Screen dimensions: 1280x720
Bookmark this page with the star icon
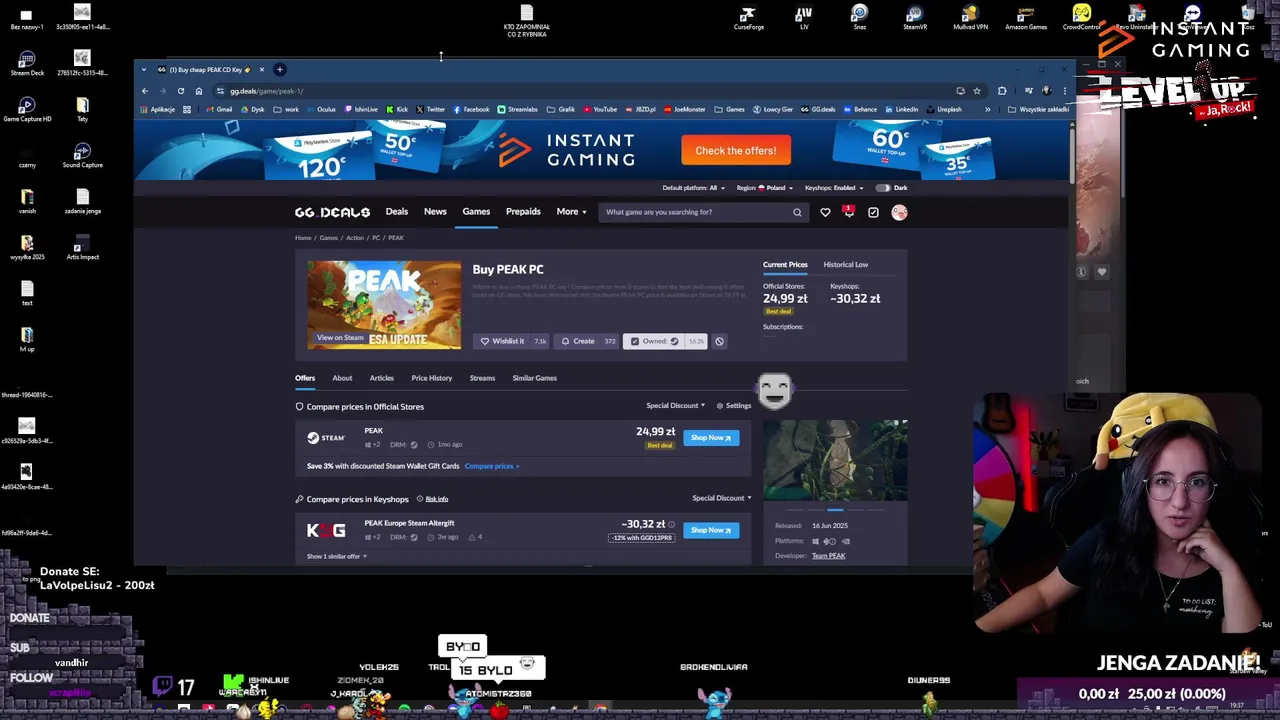[977, 91]
